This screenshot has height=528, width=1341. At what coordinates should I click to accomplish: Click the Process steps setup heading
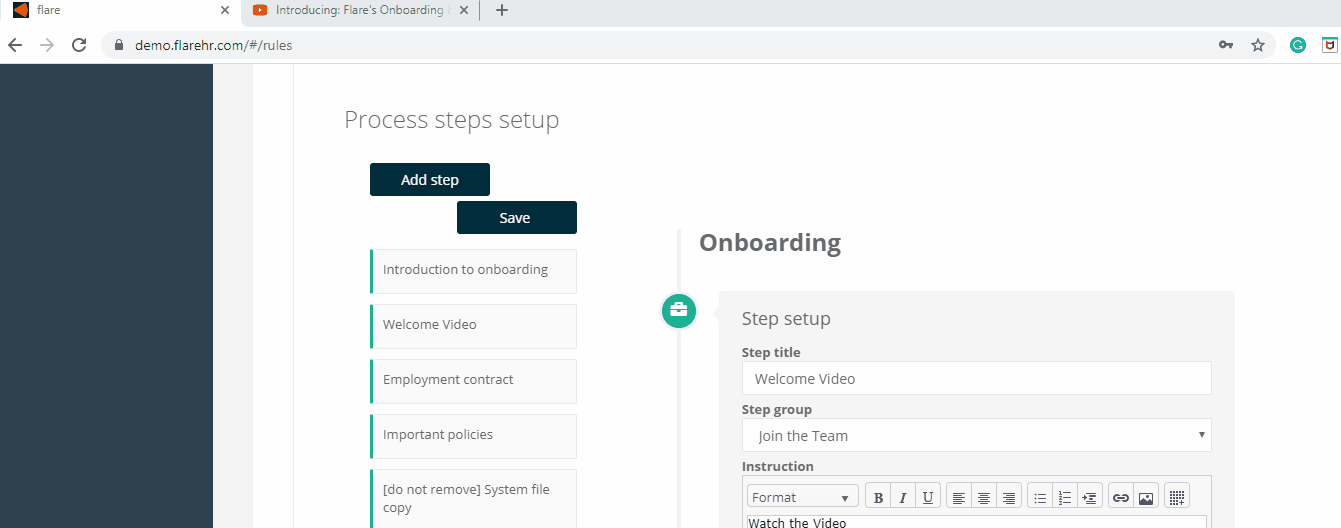pyautogui.click(x=452, y=120)
